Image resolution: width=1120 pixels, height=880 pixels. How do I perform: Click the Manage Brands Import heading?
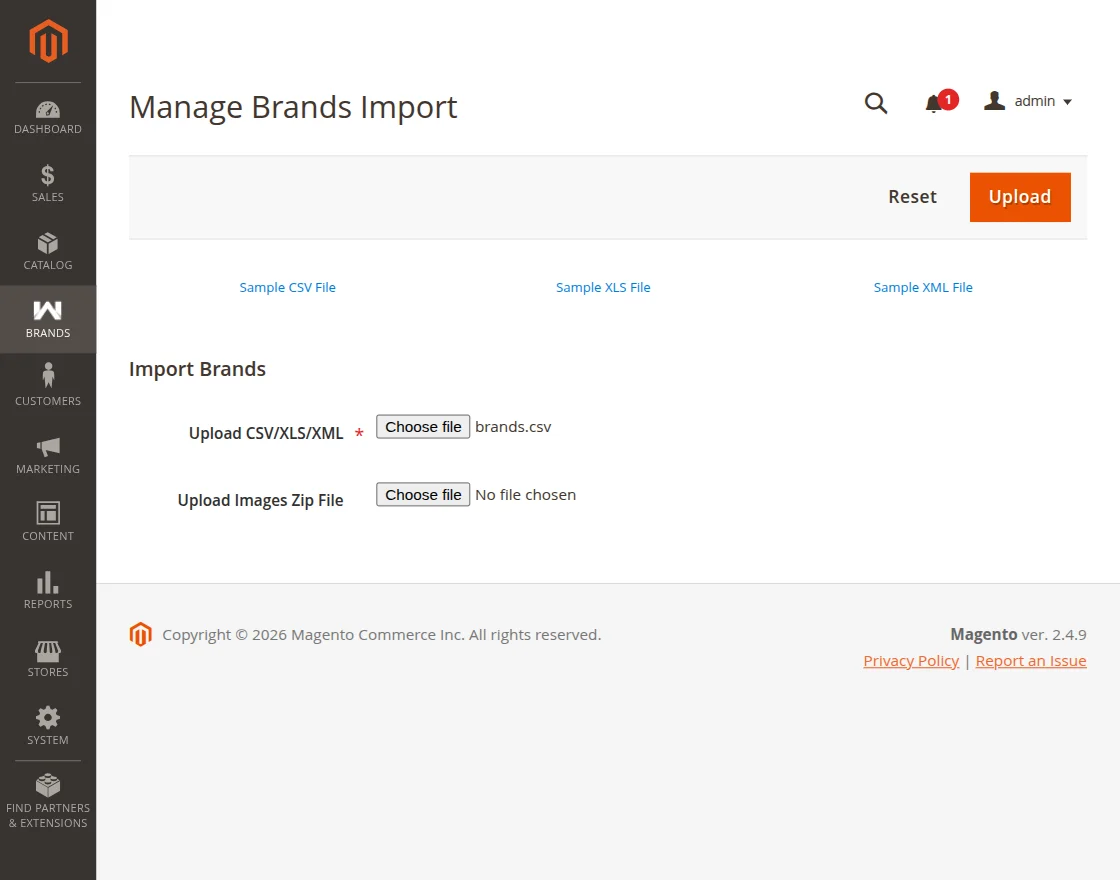click(x=293, y=108)
